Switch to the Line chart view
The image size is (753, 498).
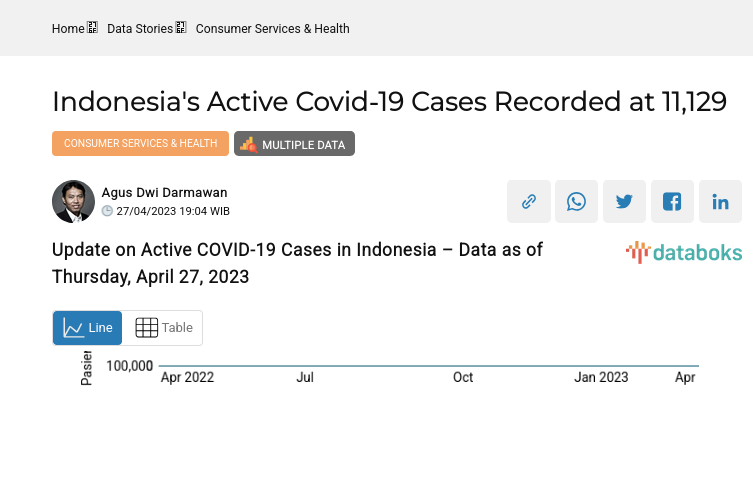point(88,328)
